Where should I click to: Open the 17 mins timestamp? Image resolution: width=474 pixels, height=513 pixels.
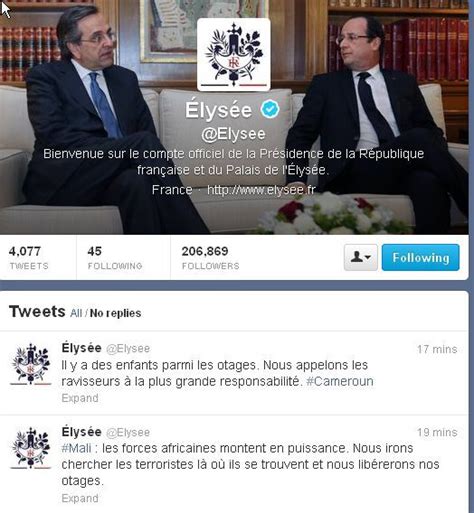[437, 349]
